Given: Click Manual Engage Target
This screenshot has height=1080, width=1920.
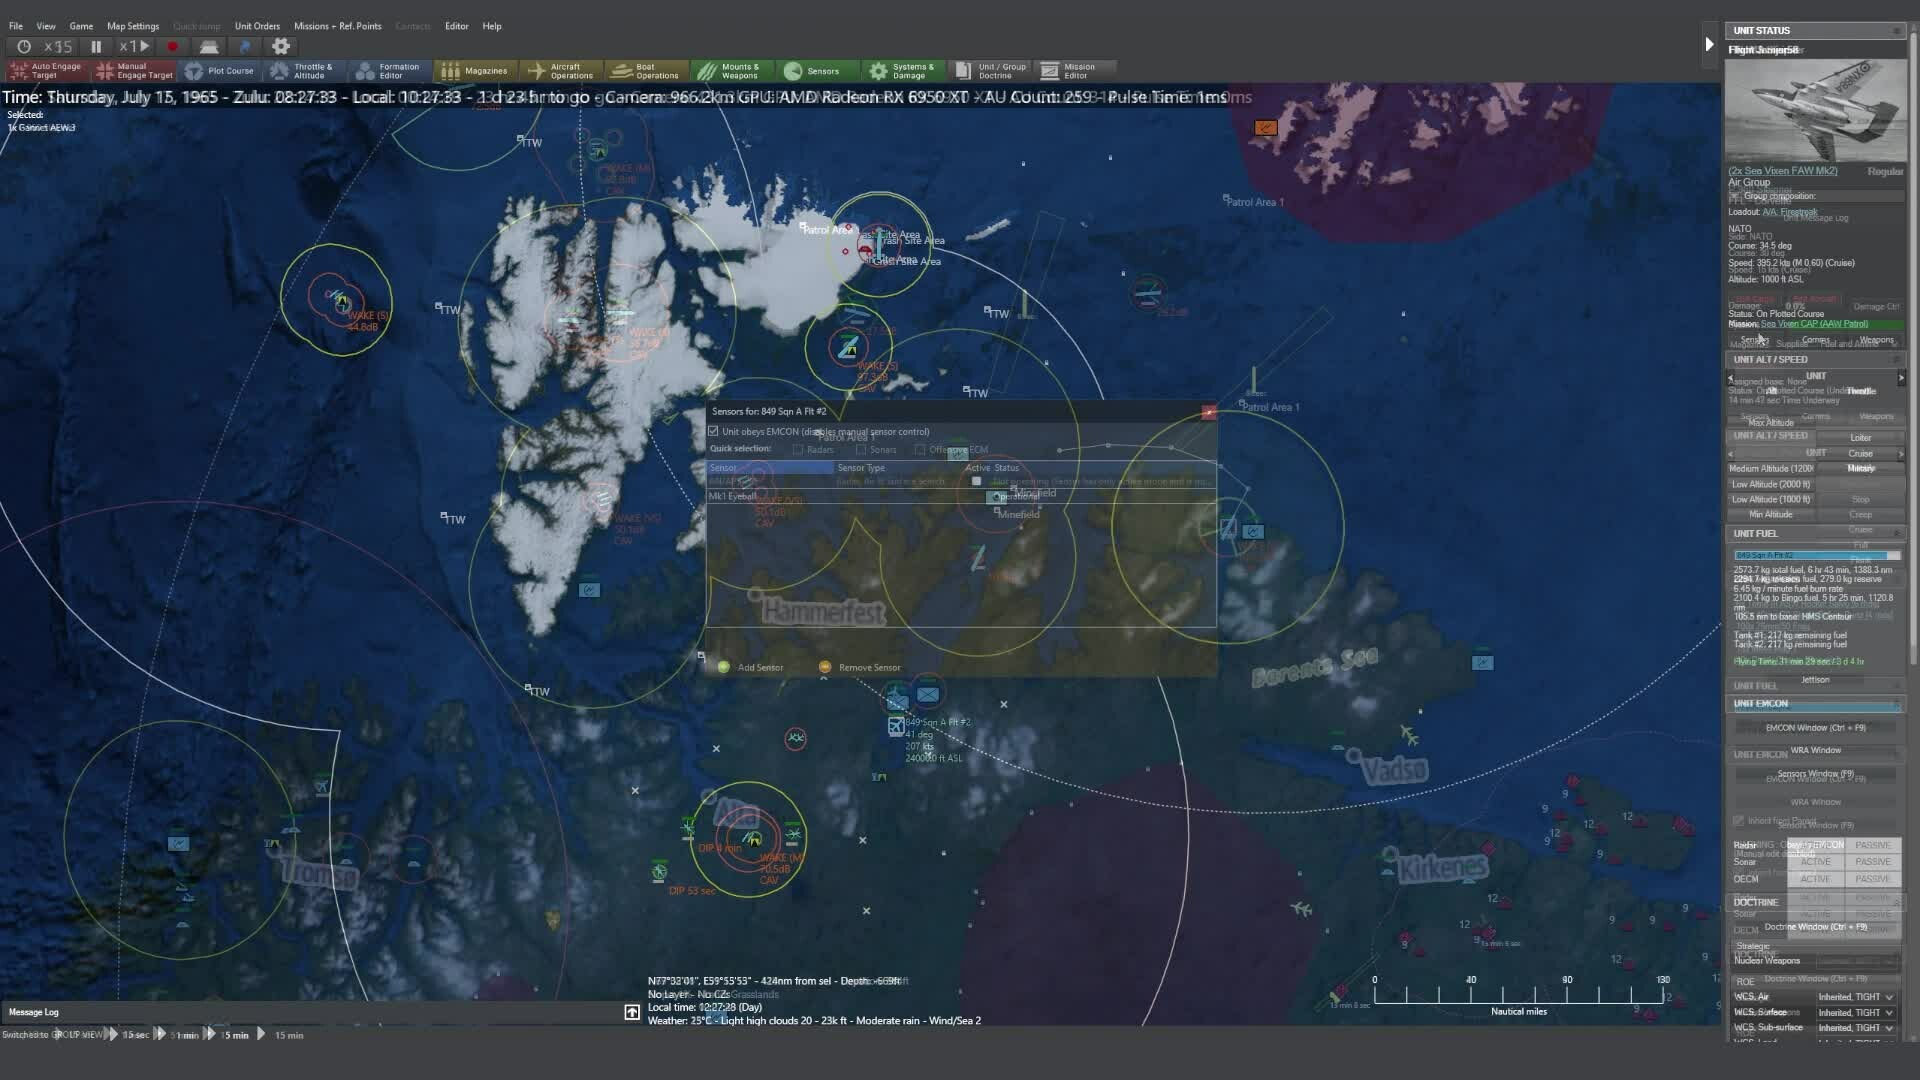Looking at the screenshot, I should [x=134, y=71].
